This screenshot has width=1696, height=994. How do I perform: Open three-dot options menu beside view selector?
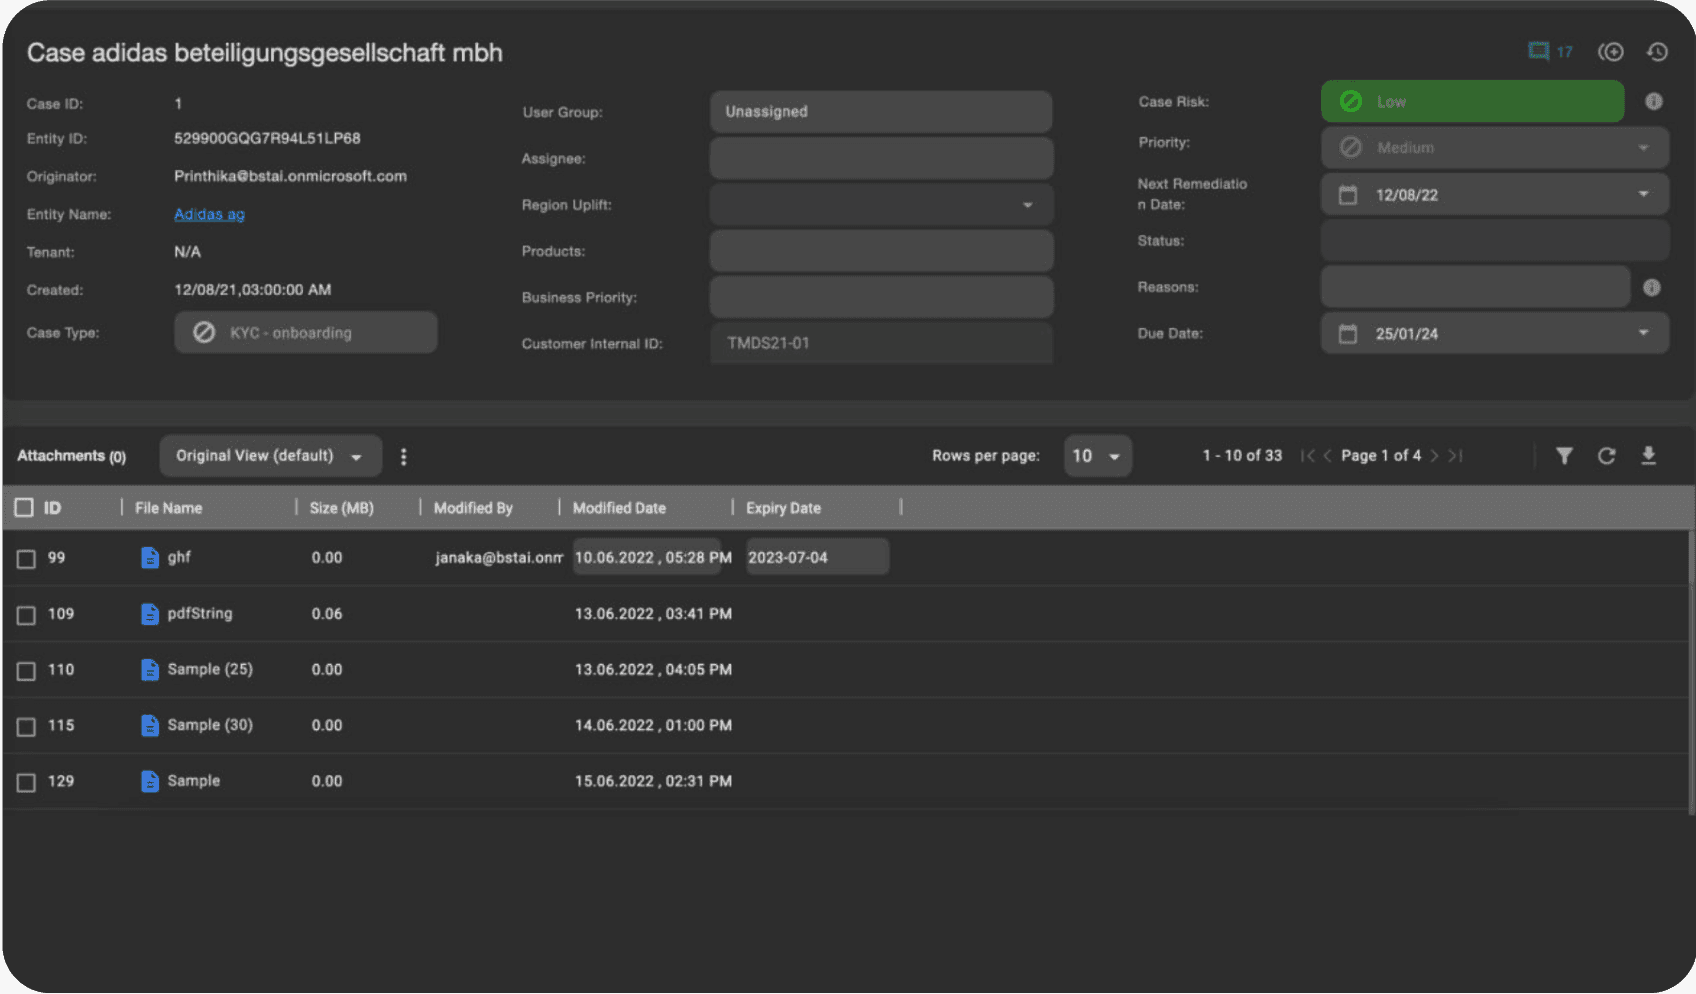click(404, 457)
